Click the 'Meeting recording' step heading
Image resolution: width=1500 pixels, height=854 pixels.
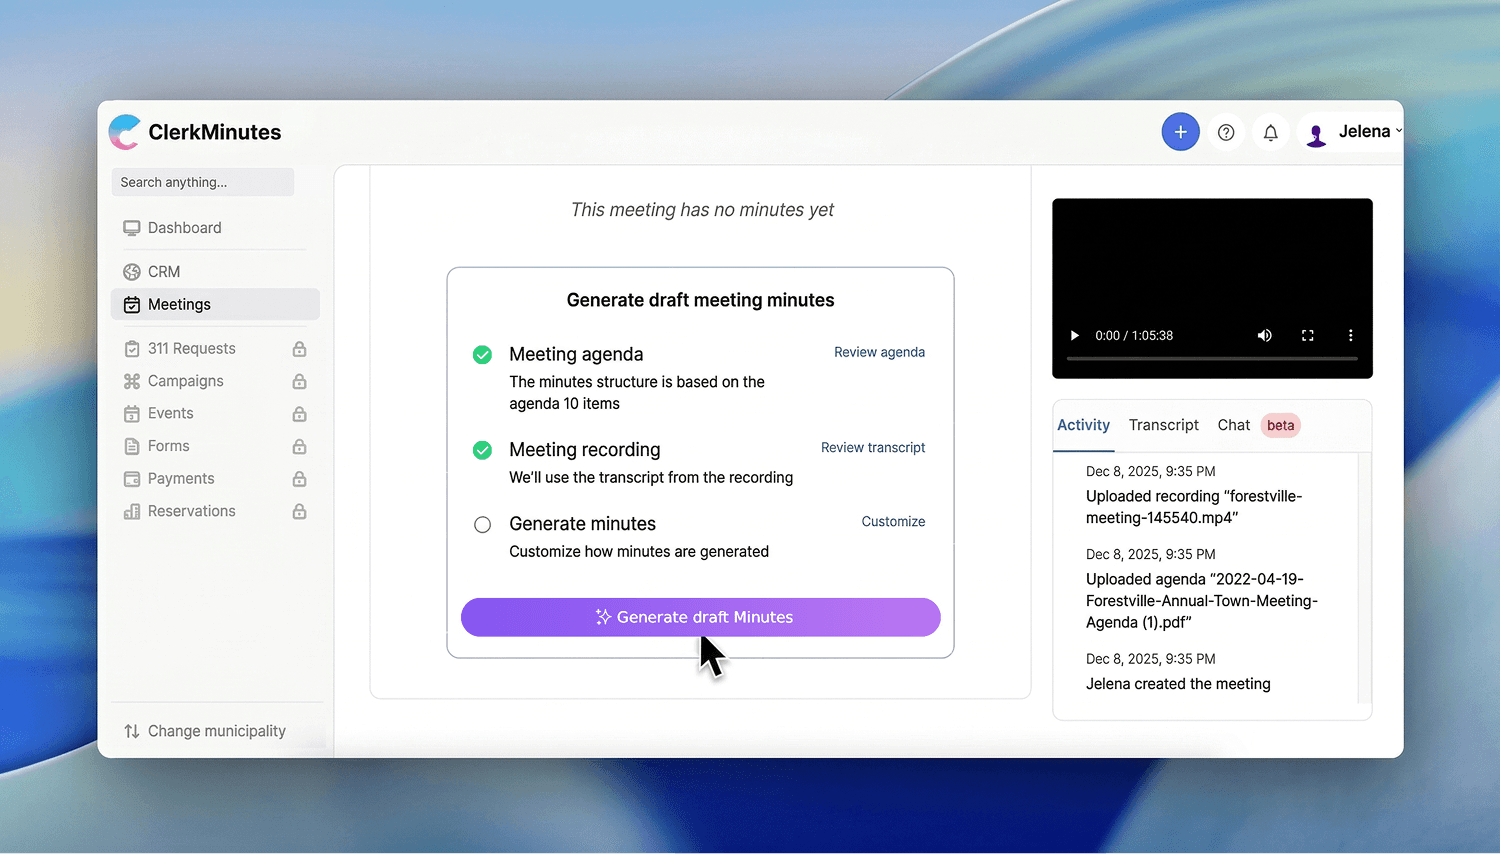585,450
